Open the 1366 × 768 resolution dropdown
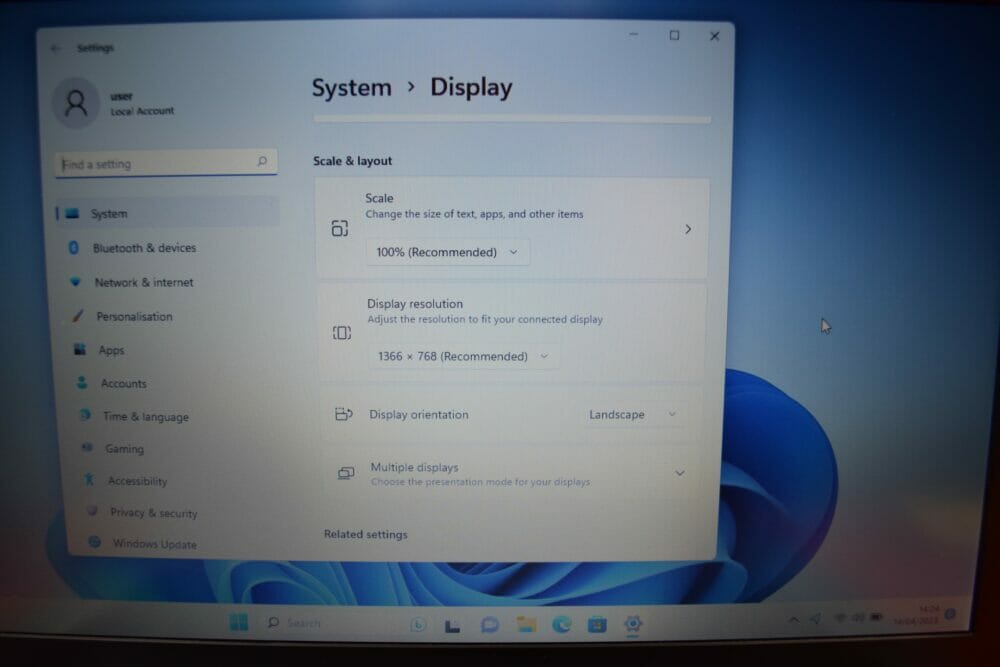The height and width of the screenshot is (667, 1000). 463,356
